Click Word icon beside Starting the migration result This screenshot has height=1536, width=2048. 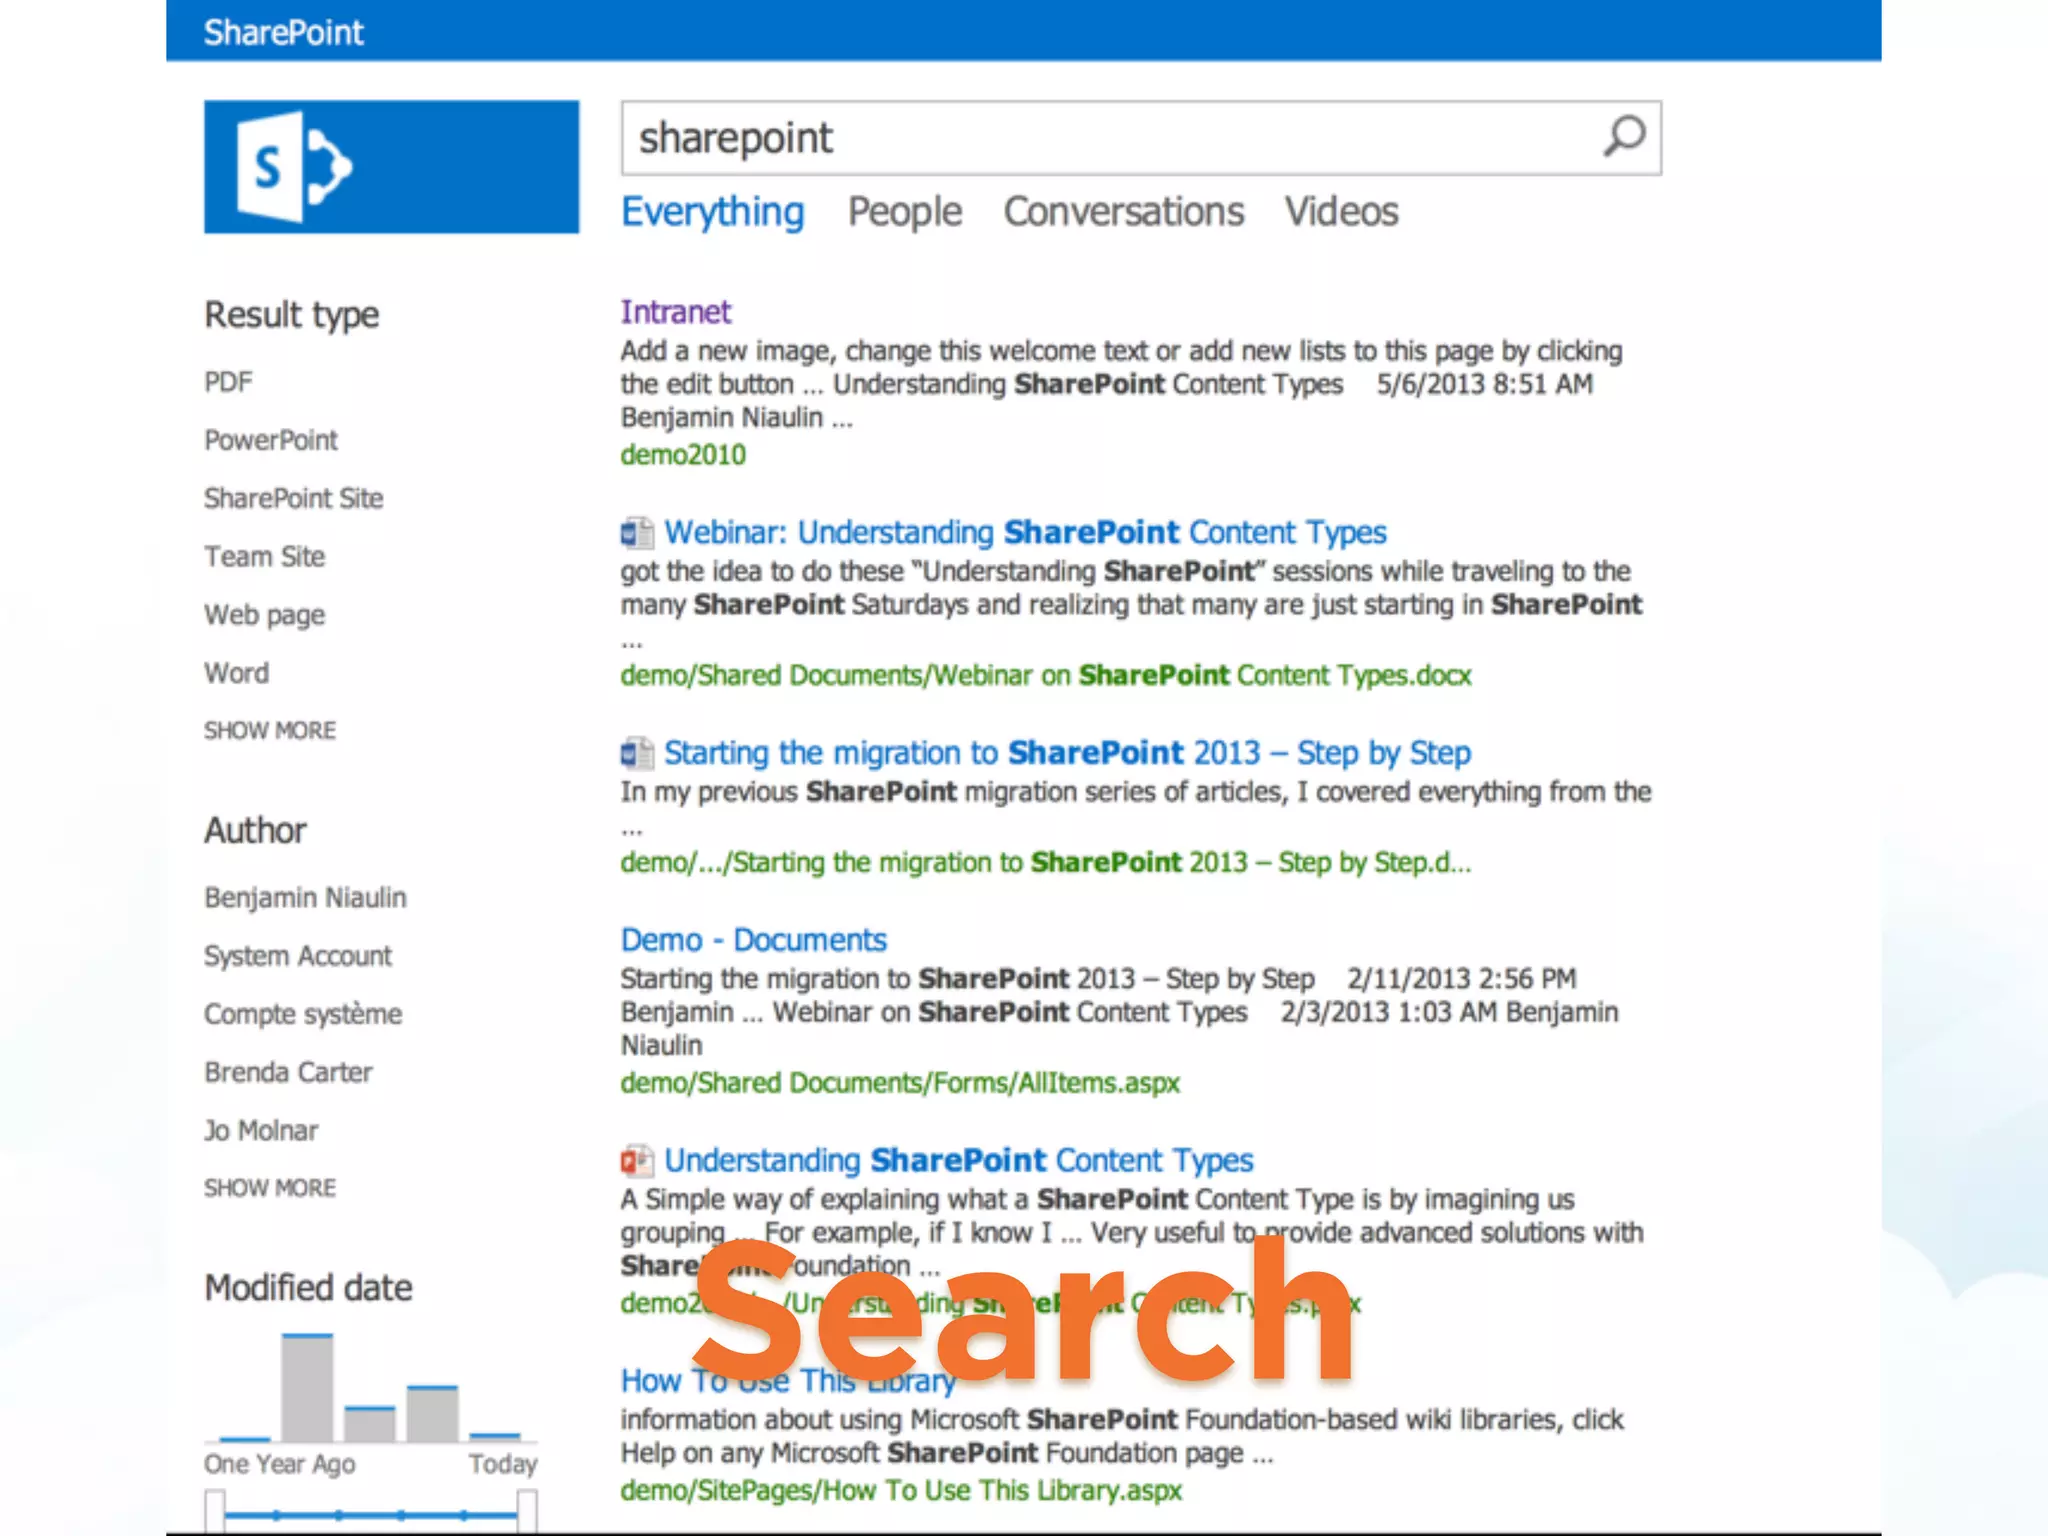637,753
